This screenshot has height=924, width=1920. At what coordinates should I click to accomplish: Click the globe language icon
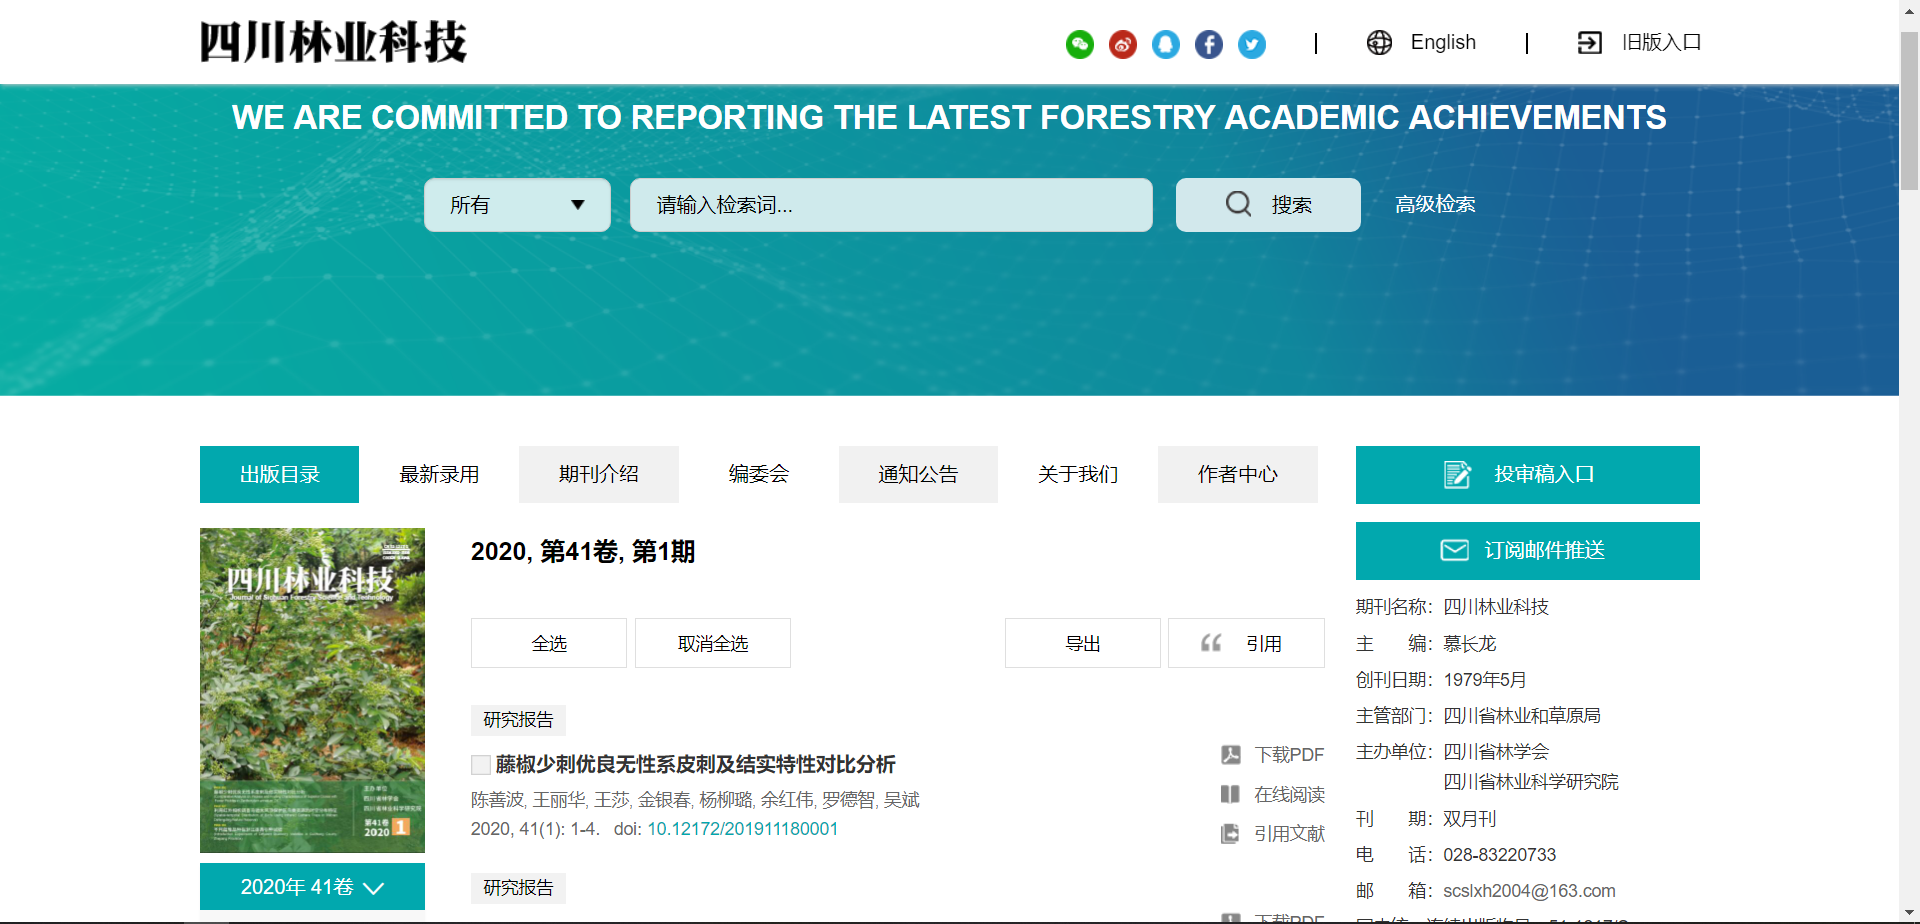coord(1379,43)
